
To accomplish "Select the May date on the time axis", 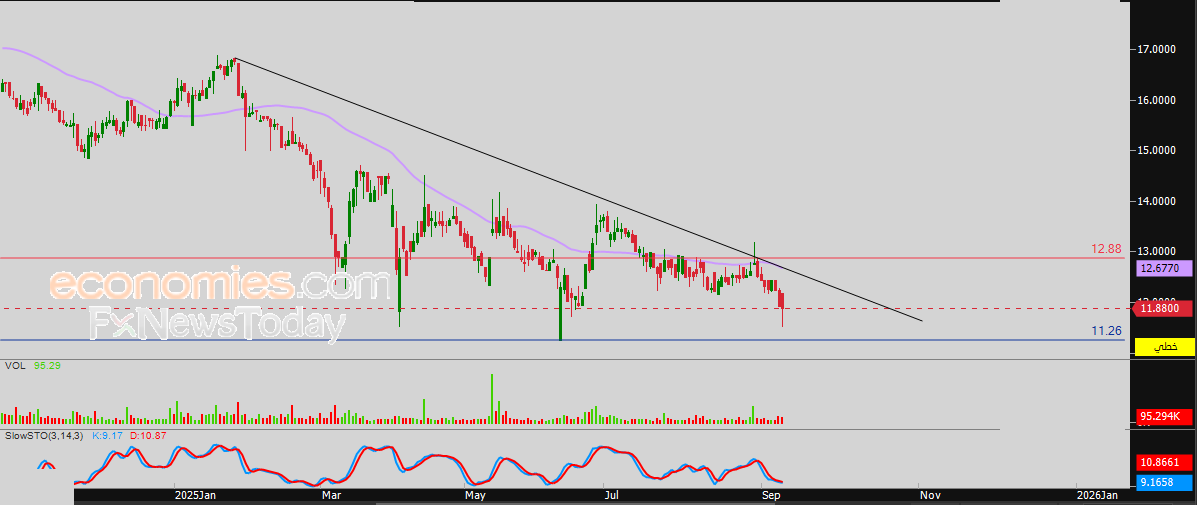I will coord(476,495).
